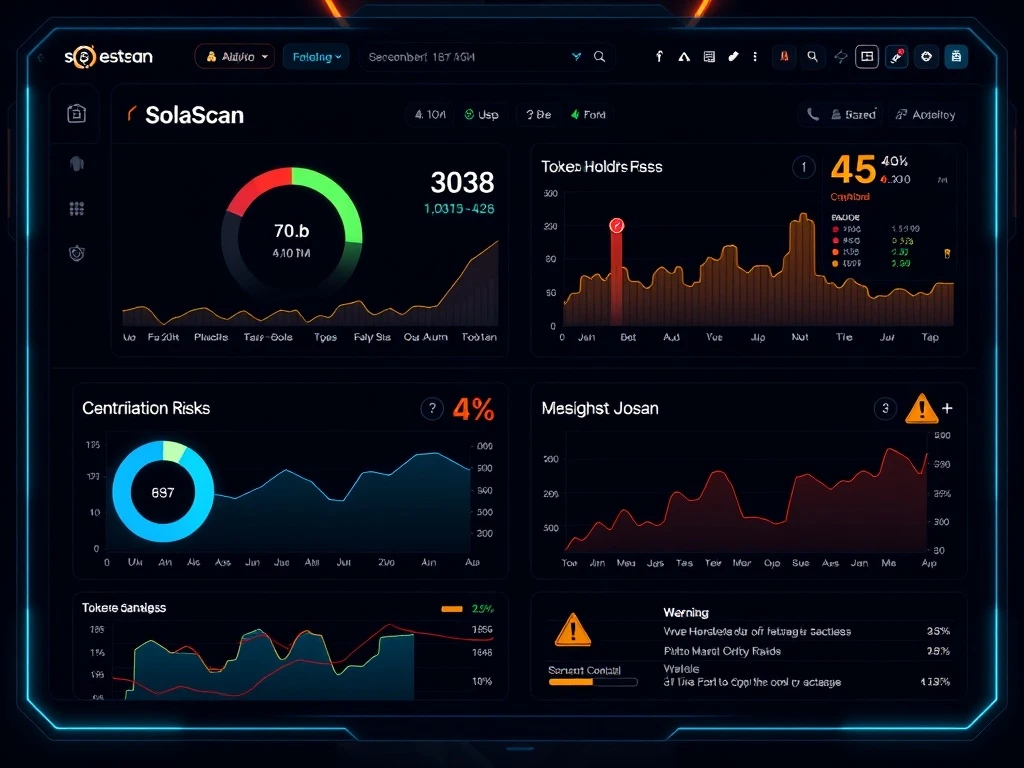Click the dim diamond icon in the toolbar

(x=840, y=57)
